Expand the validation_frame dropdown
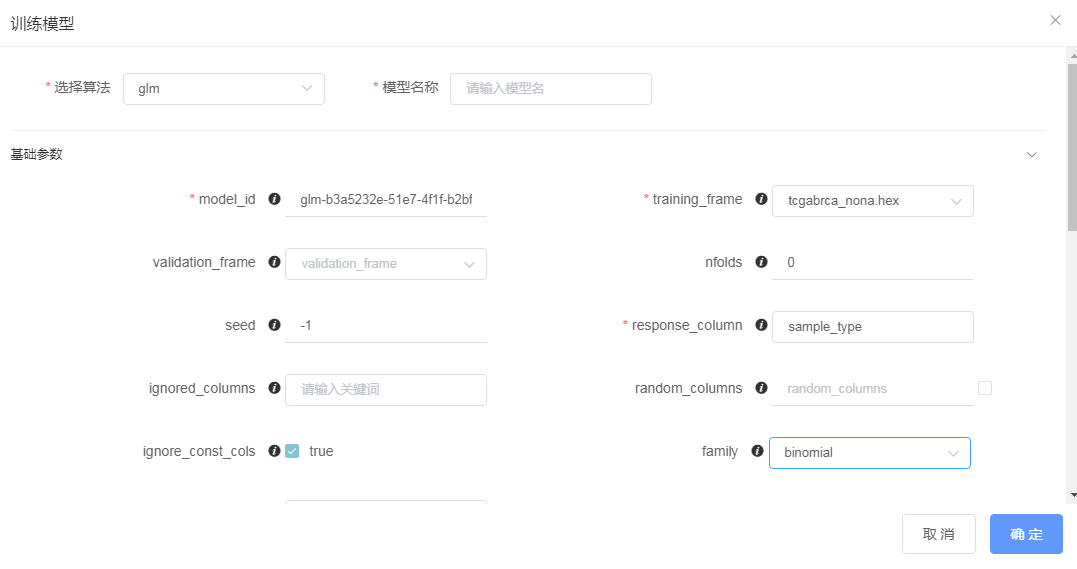Image resolution: width=1077 pixels, height=569 pixels. 386,264
